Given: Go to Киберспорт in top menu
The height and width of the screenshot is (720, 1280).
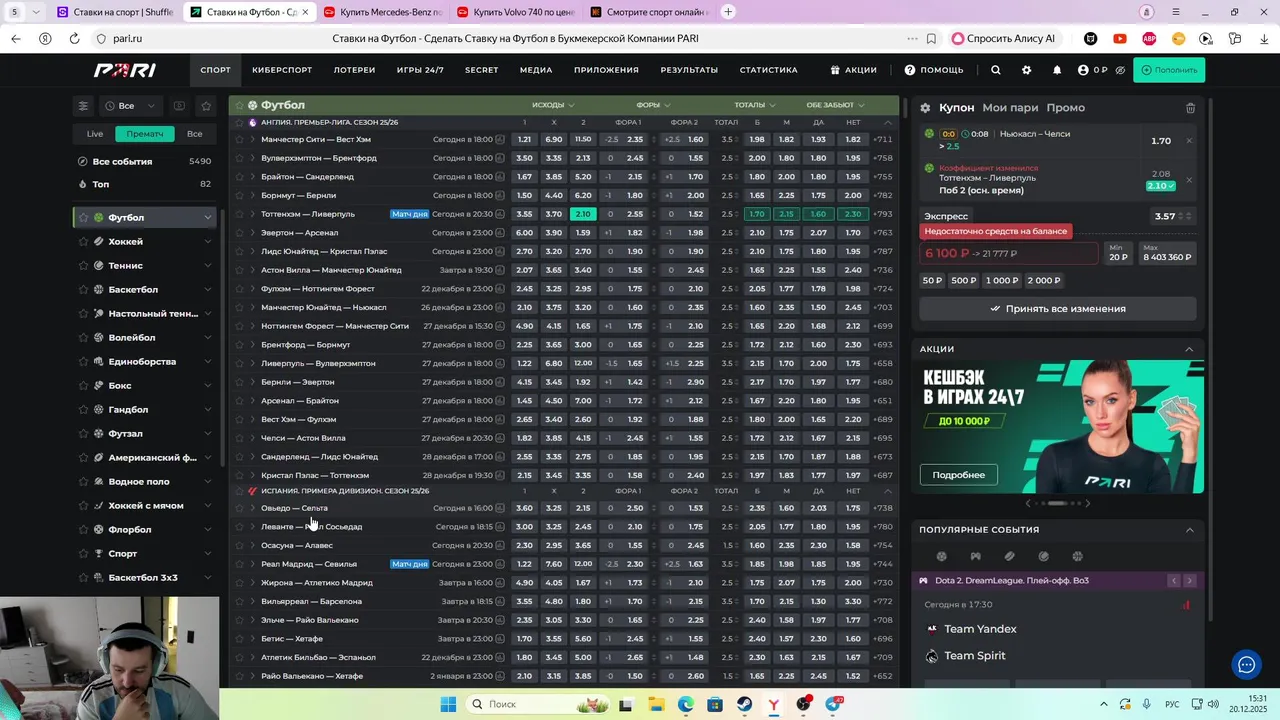Looking at the screenshot, I should [282, 70].
